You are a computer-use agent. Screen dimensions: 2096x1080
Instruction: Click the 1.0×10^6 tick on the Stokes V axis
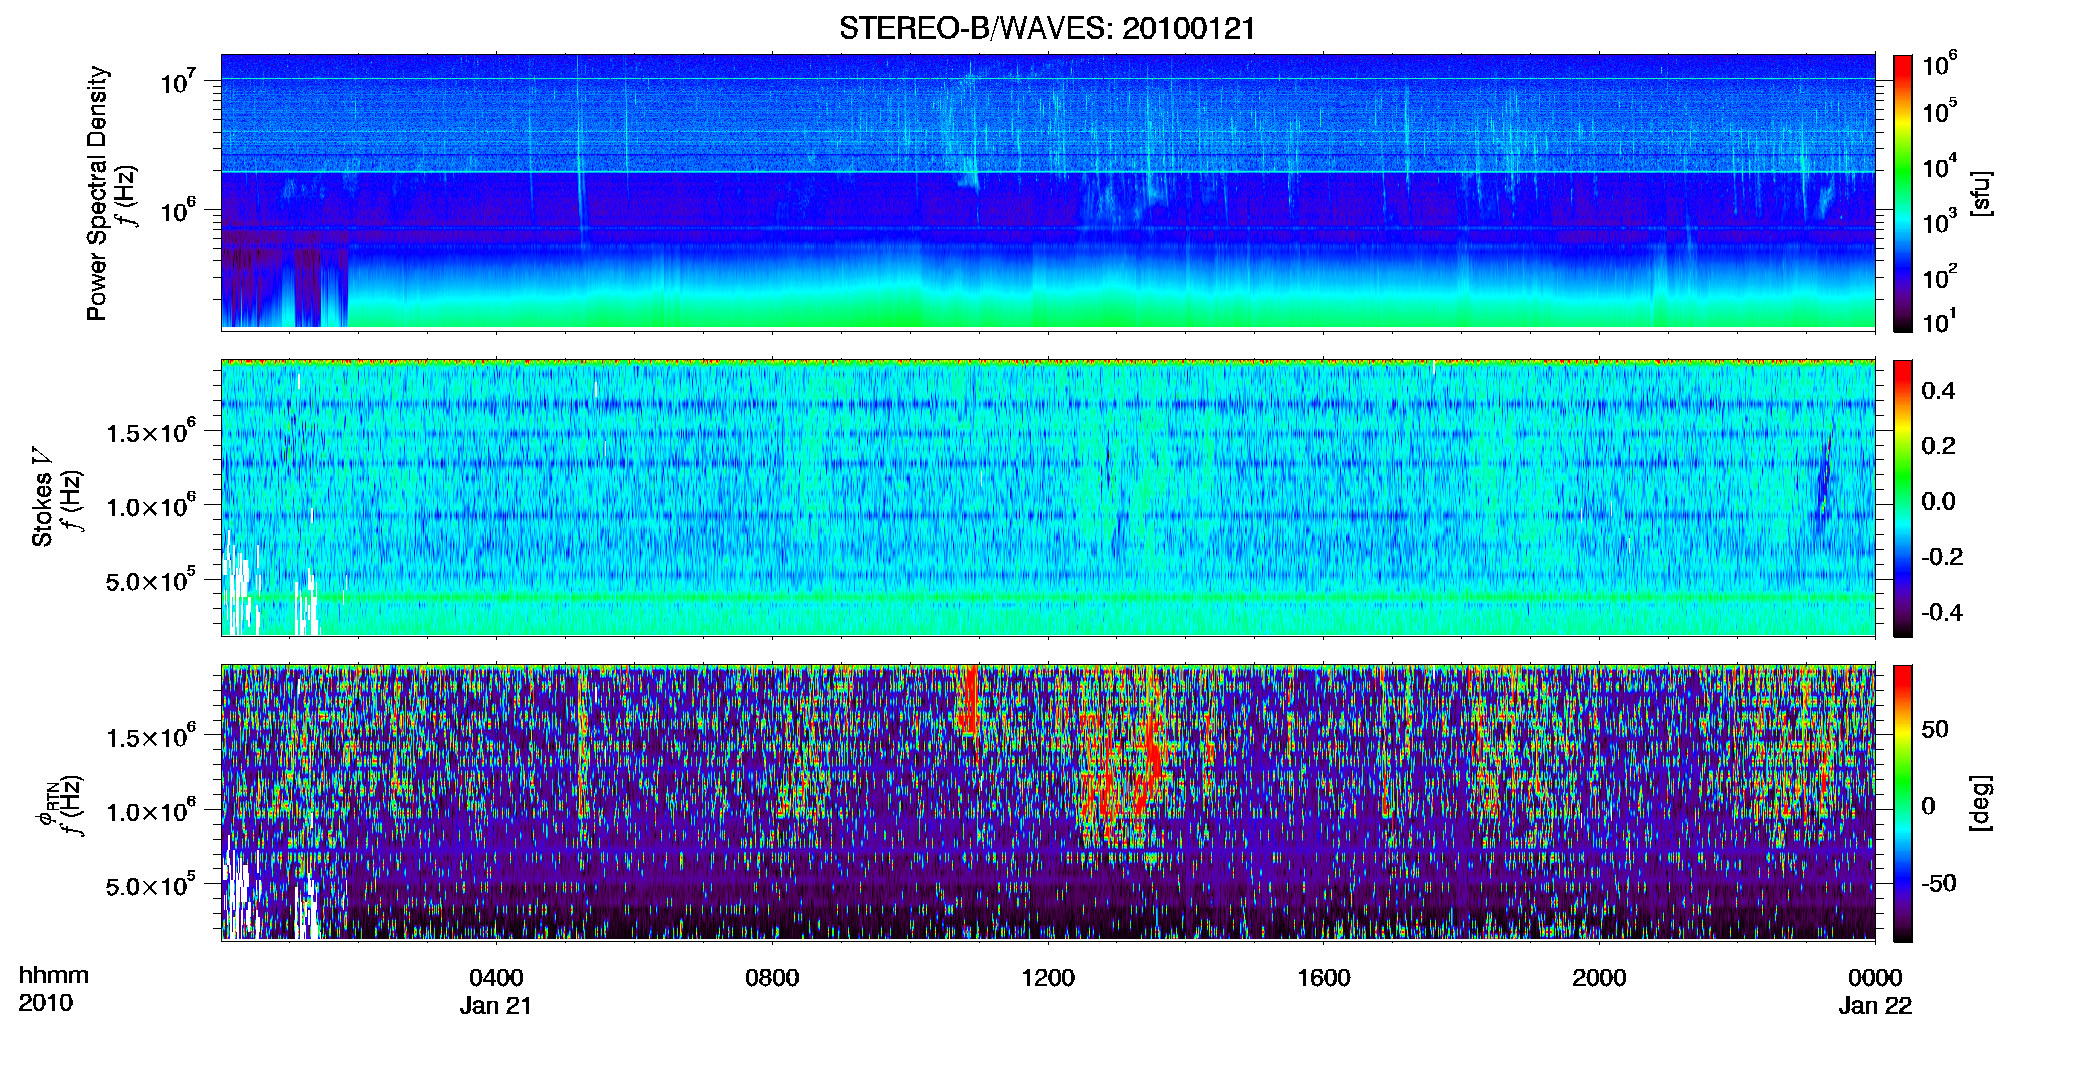151,506
